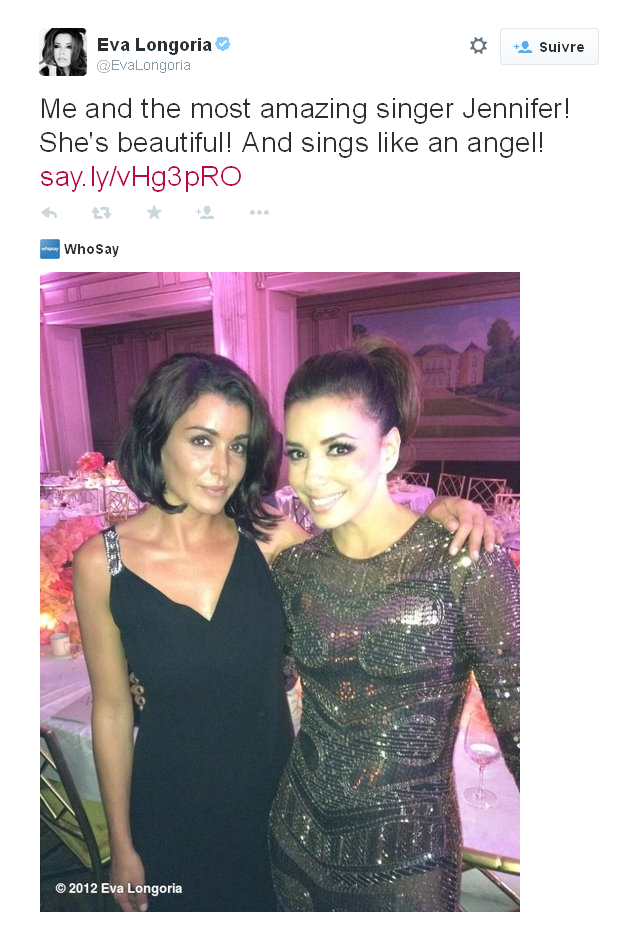Image resolution: width=640 pixels, height=930 pixels.
Task: Follow the account with the Suivre button
Action: click(x=549, y=46)
